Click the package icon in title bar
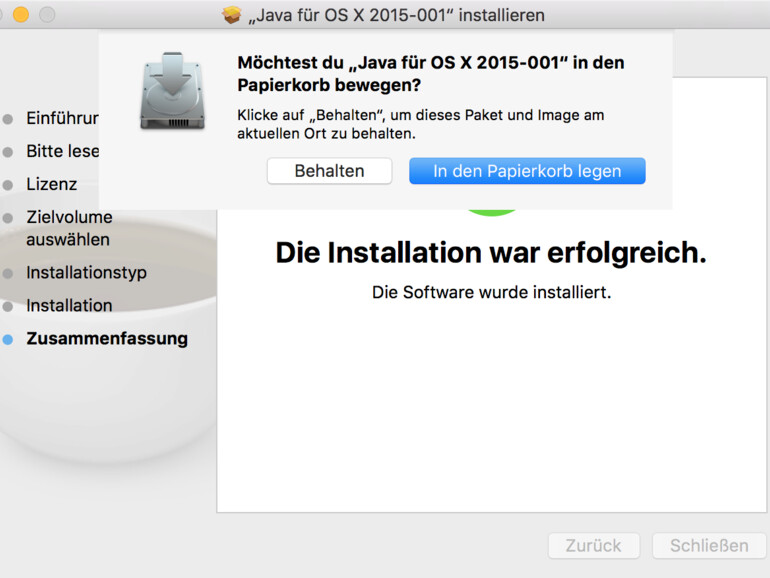 (x=232, y=15)
